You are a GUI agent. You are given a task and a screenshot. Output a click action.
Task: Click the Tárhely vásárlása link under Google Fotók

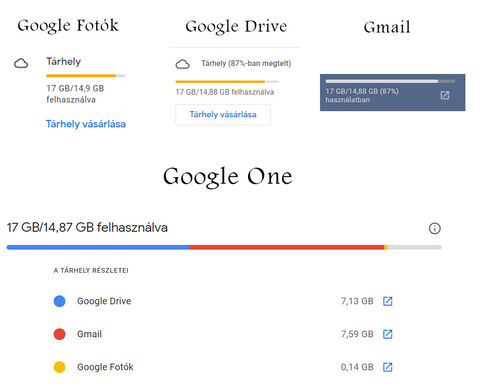tap(86, 124)
